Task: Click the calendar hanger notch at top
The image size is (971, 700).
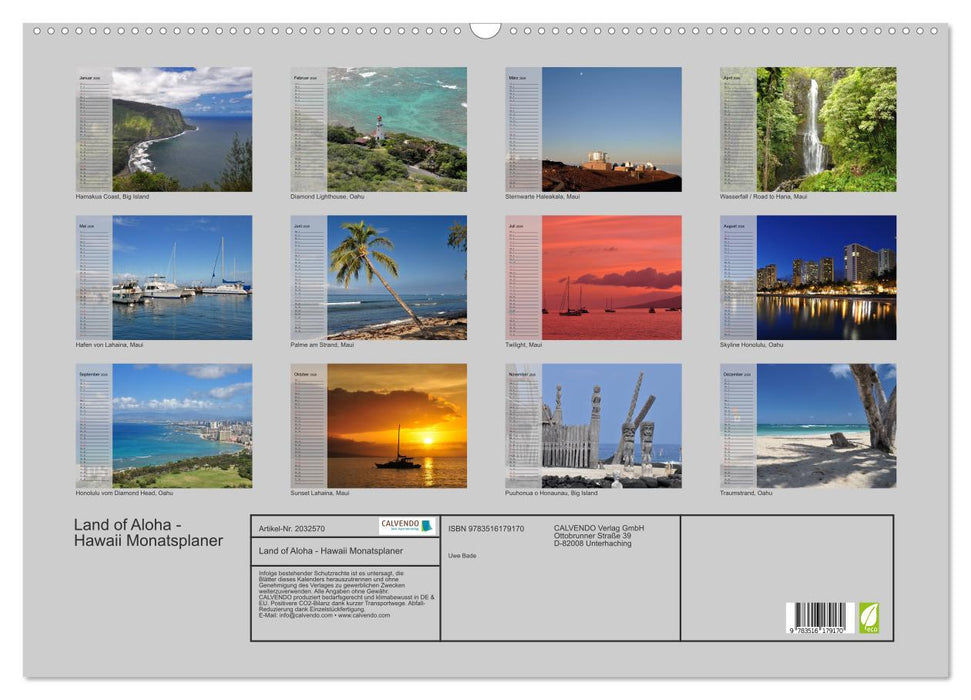Action: pyautogui.click(x=485, y=30)
